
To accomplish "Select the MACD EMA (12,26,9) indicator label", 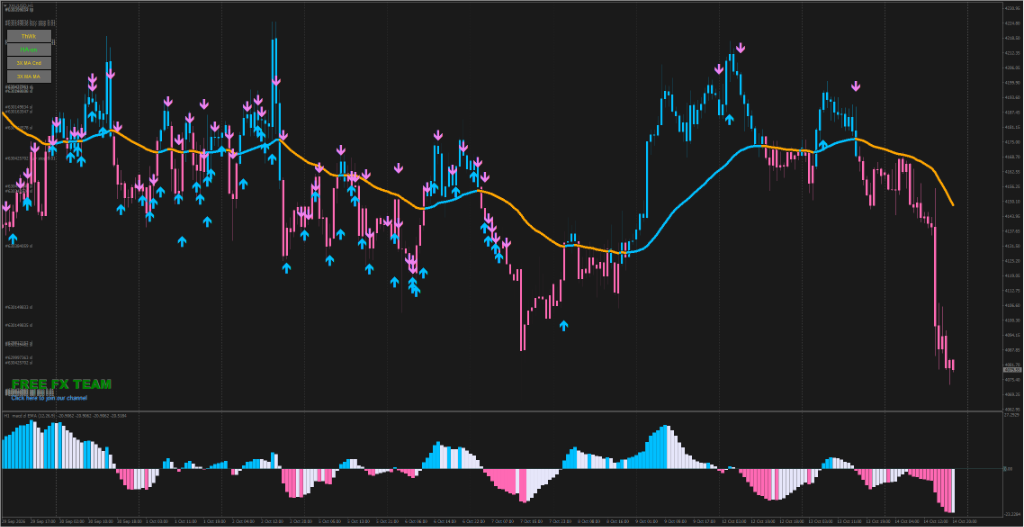I will click(65, 416).
